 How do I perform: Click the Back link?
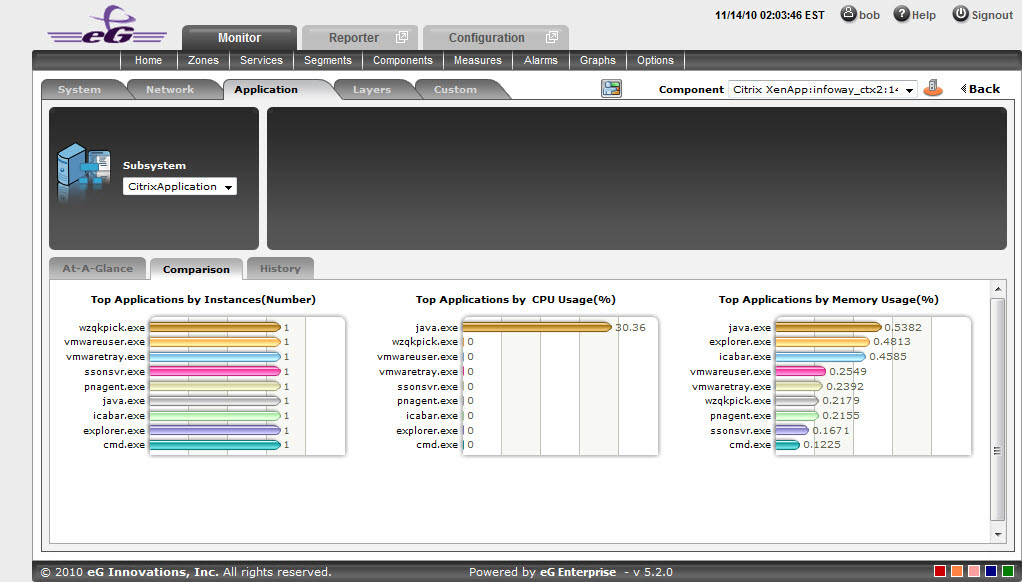tap(980, 89)
